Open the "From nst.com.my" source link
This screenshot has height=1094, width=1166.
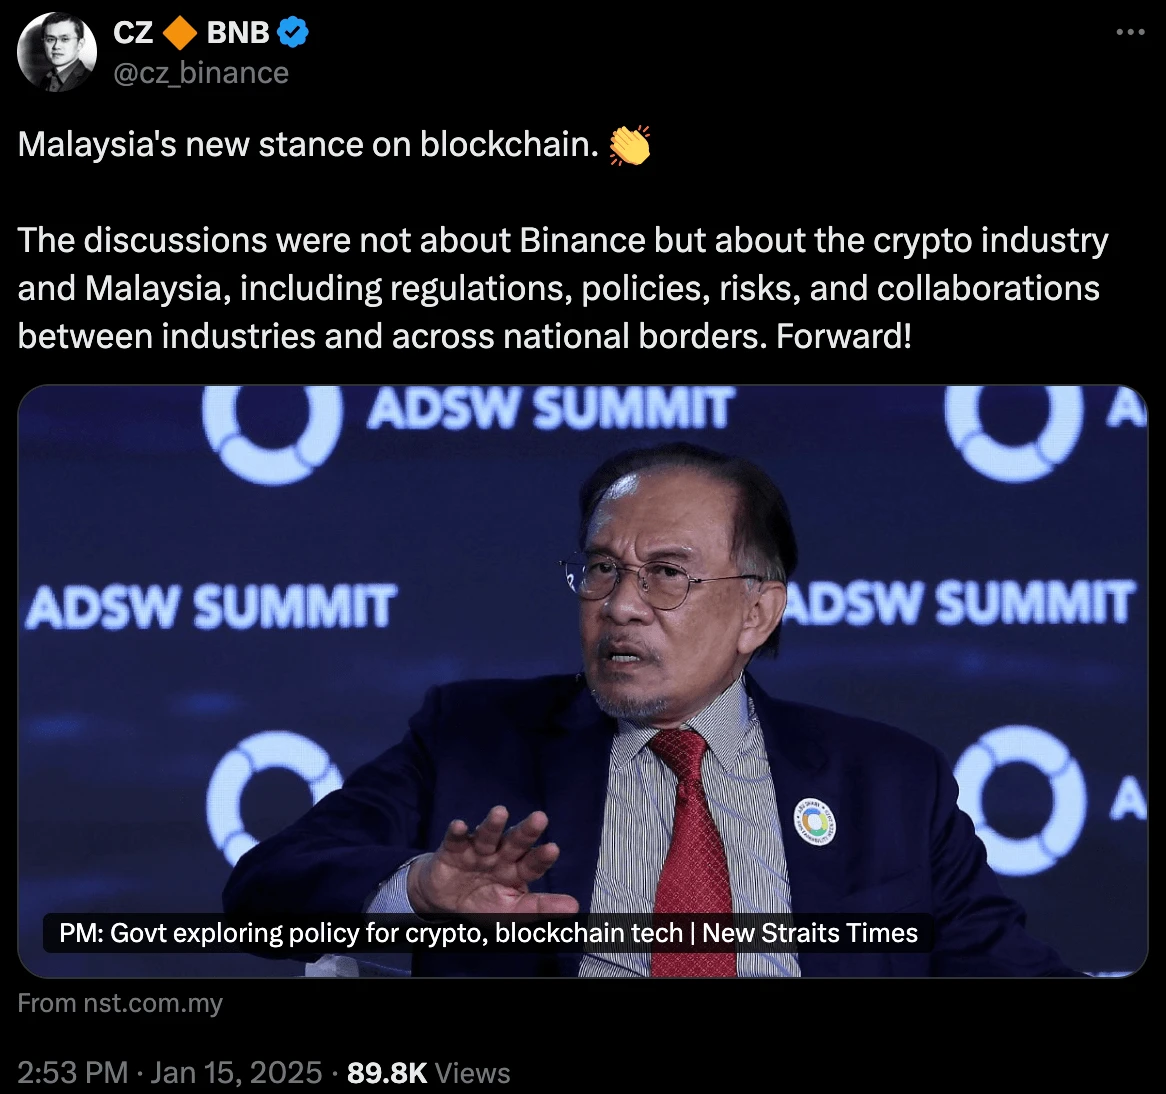[120, 1003]
